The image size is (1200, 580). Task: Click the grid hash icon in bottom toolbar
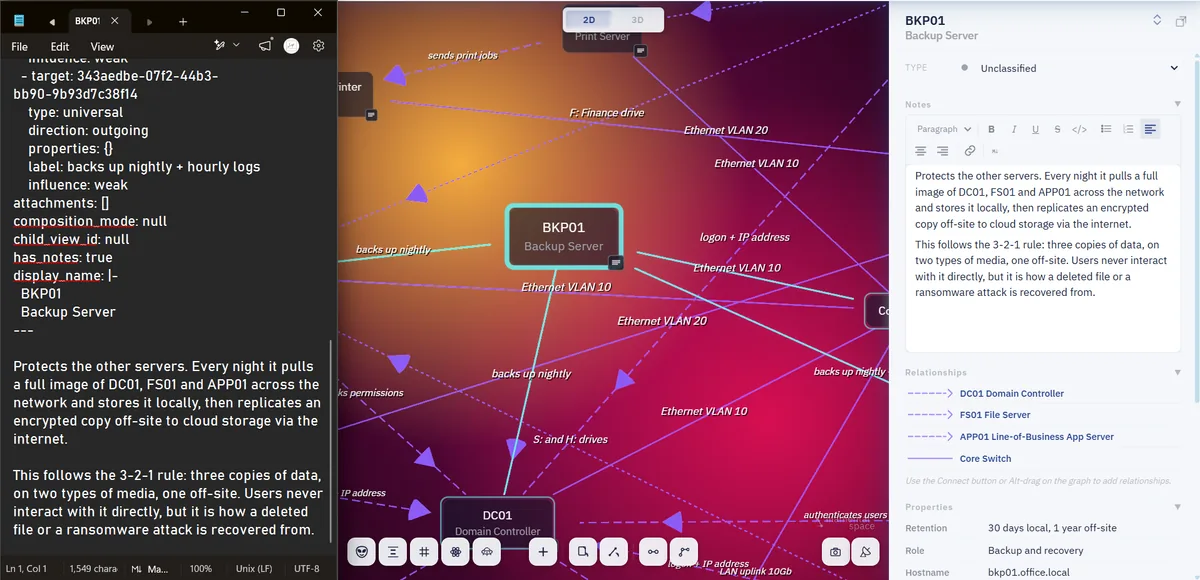coord(424,551)
